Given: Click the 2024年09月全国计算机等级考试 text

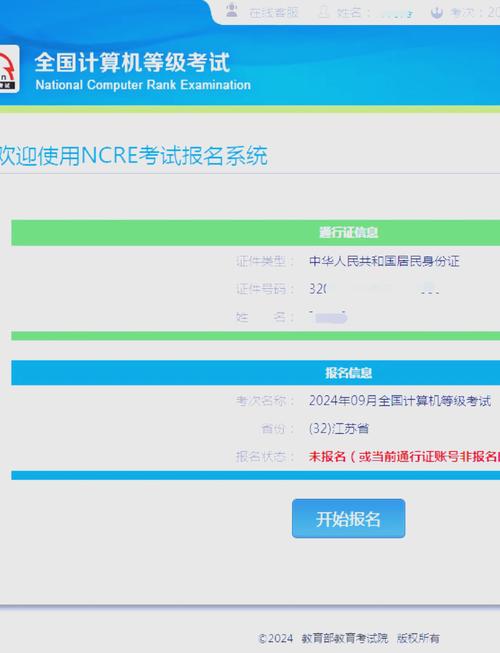Looking at the screenshot, I should click(400, 401).
